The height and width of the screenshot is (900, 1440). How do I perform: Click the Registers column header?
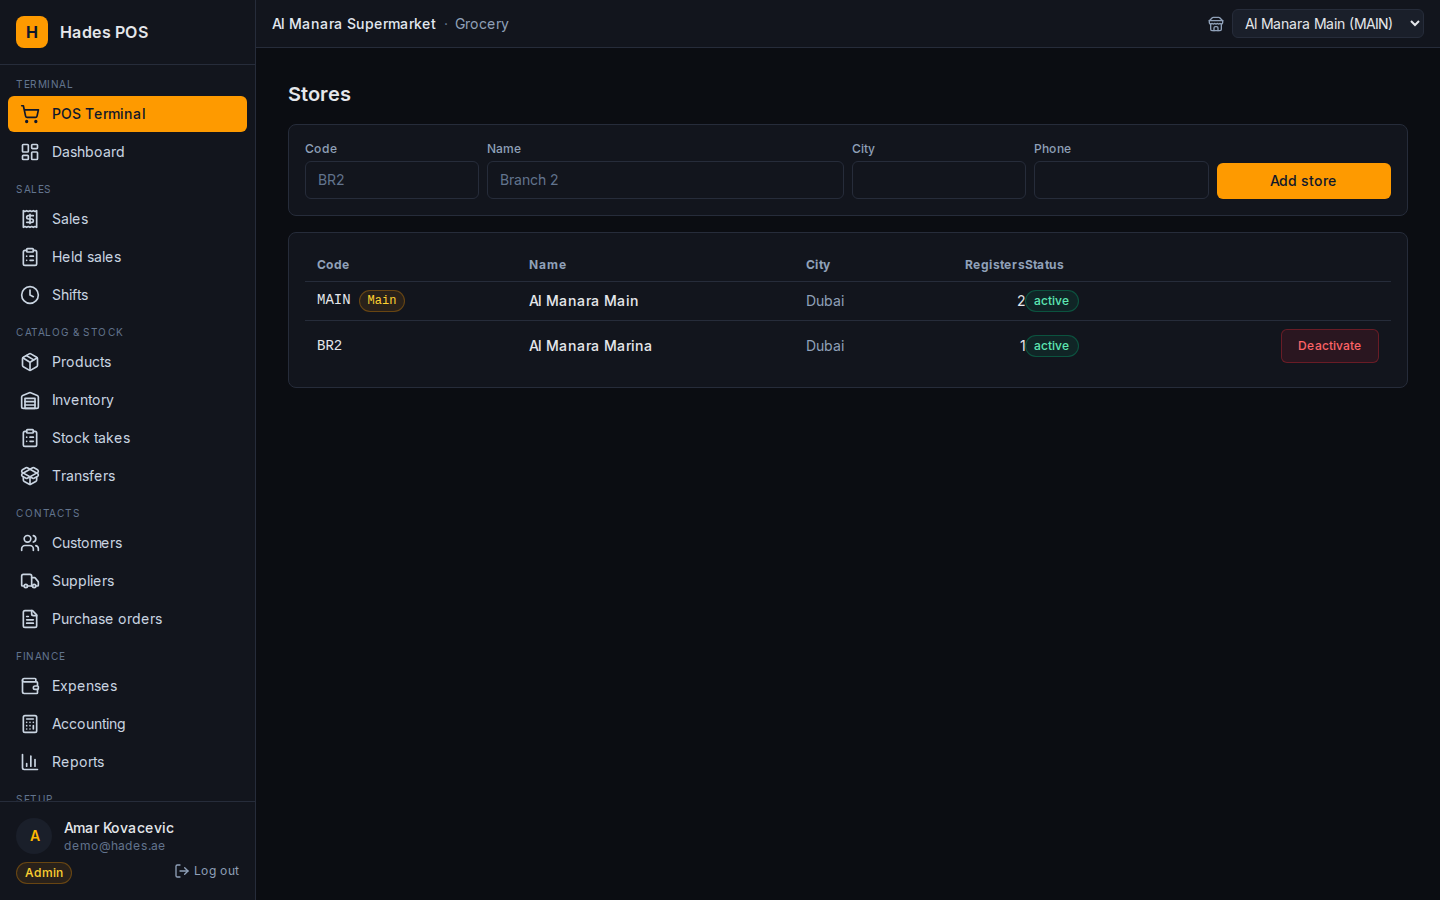(994, 265)
